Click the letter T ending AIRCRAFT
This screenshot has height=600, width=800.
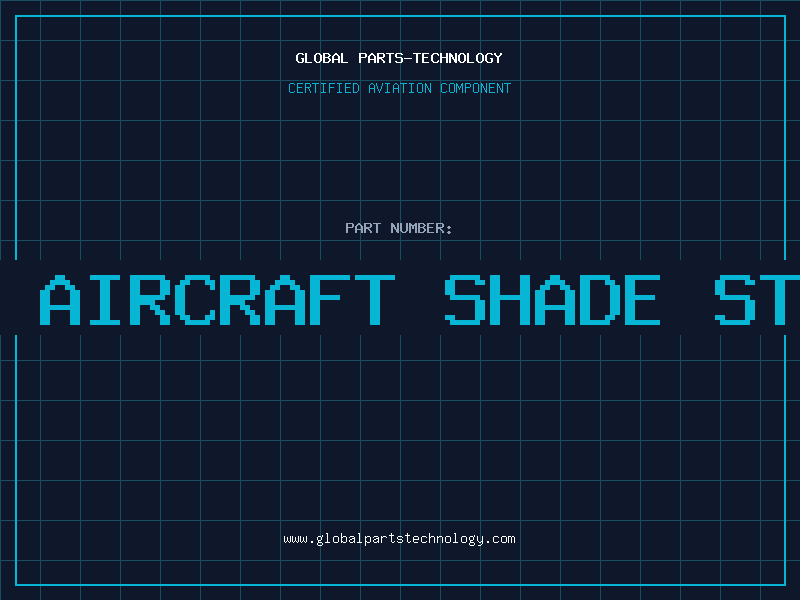point(375,300)
